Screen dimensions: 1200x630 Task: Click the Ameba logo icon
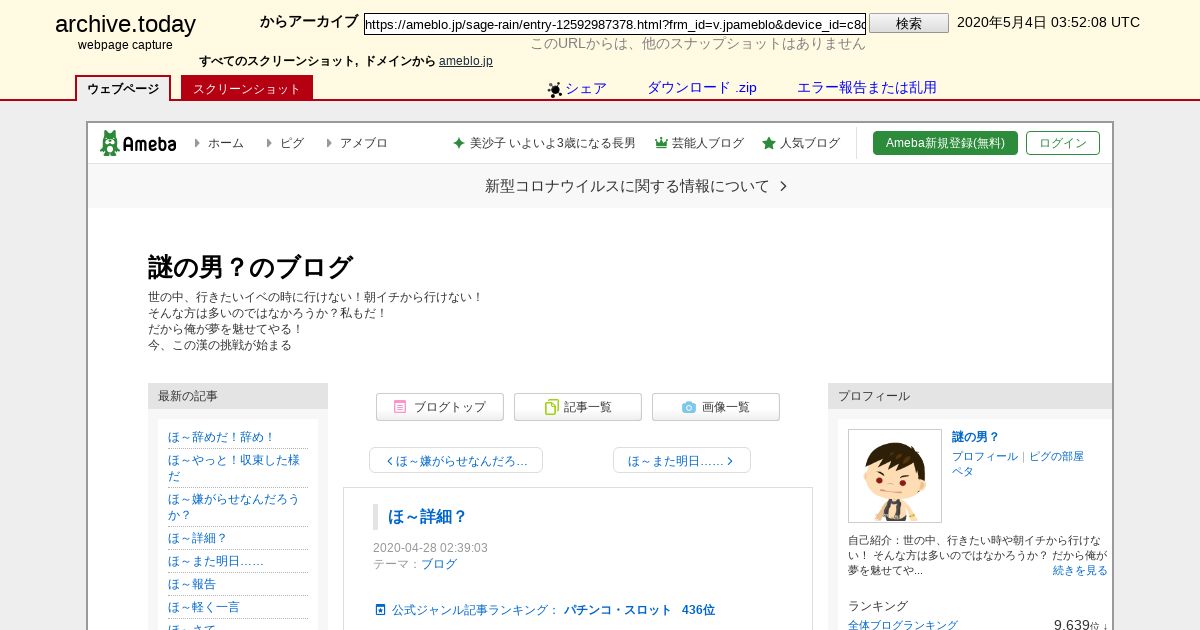[138, 143]
